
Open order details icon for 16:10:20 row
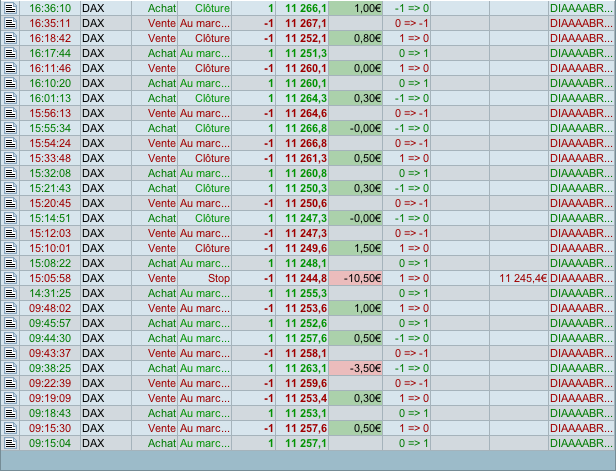(11, 83)
